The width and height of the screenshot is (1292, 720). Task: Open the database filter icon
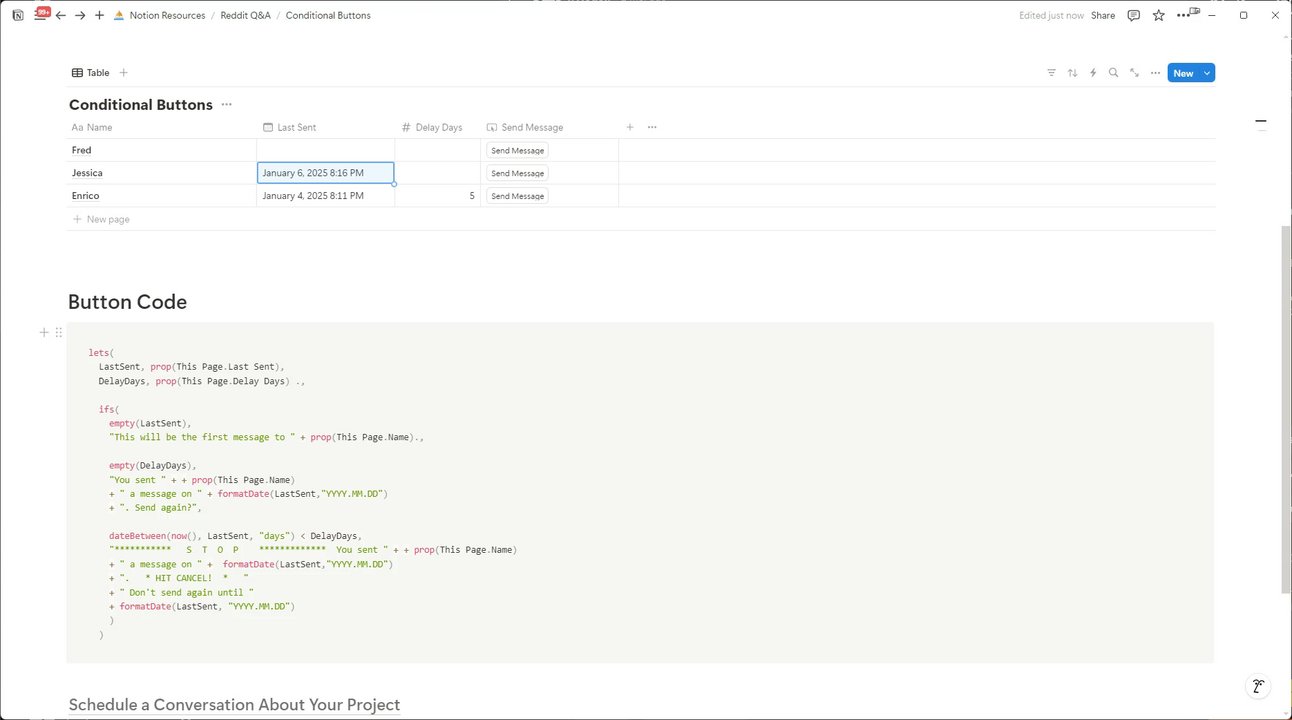click(x=1051, y=73)
